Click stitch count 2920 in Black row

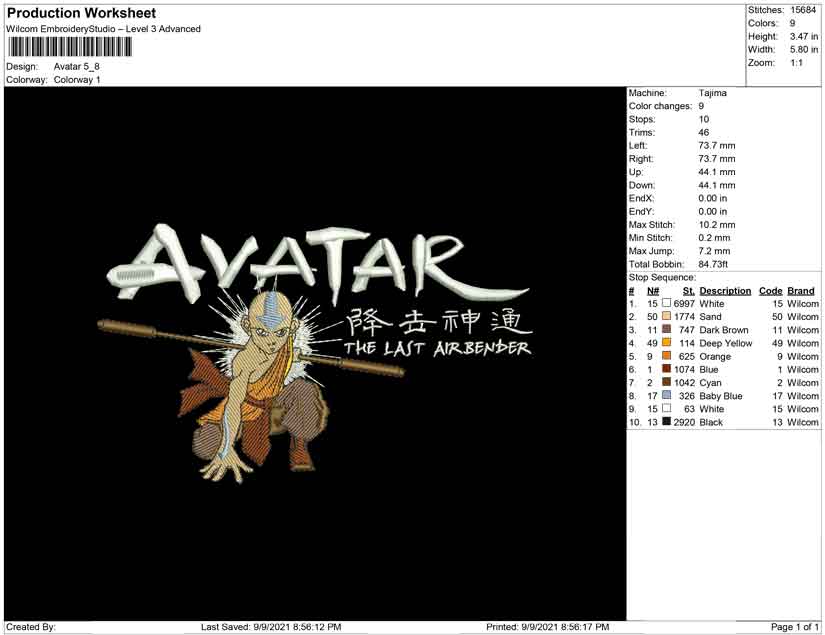coord(685,422)
